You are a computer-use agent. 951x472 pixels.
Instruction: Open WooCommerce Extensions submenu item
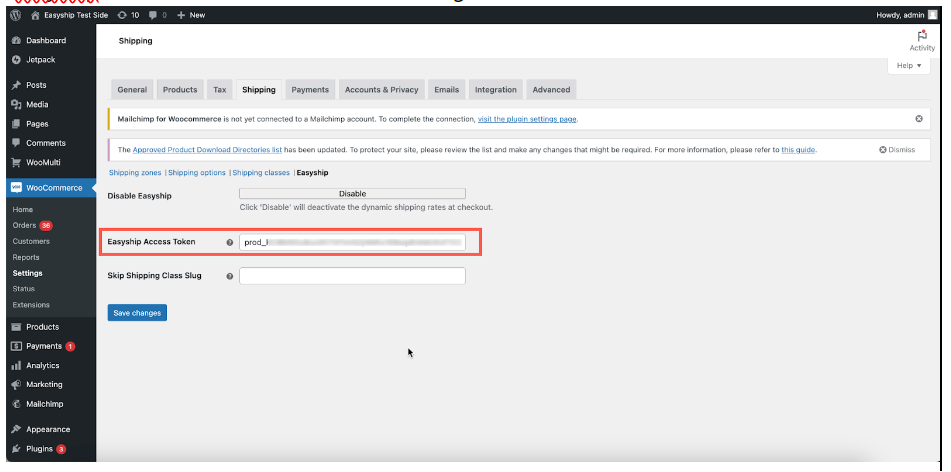coord(31,305)
